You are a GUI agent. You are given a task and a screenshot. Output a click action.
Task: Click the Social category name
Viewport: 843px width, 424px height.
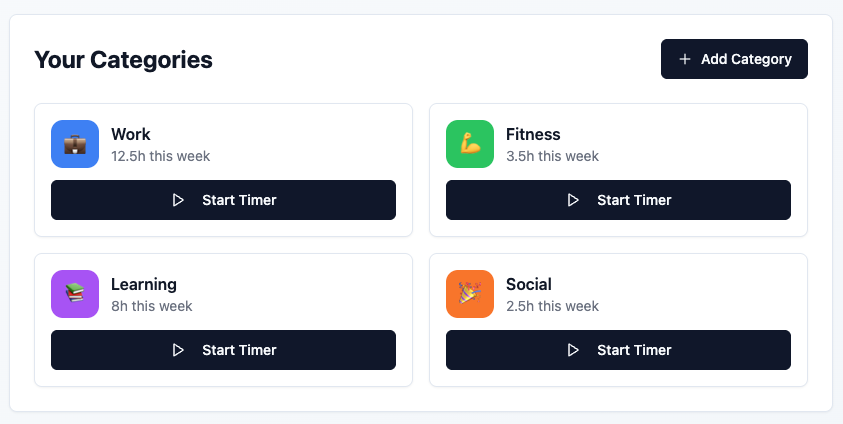click(528, 284)
